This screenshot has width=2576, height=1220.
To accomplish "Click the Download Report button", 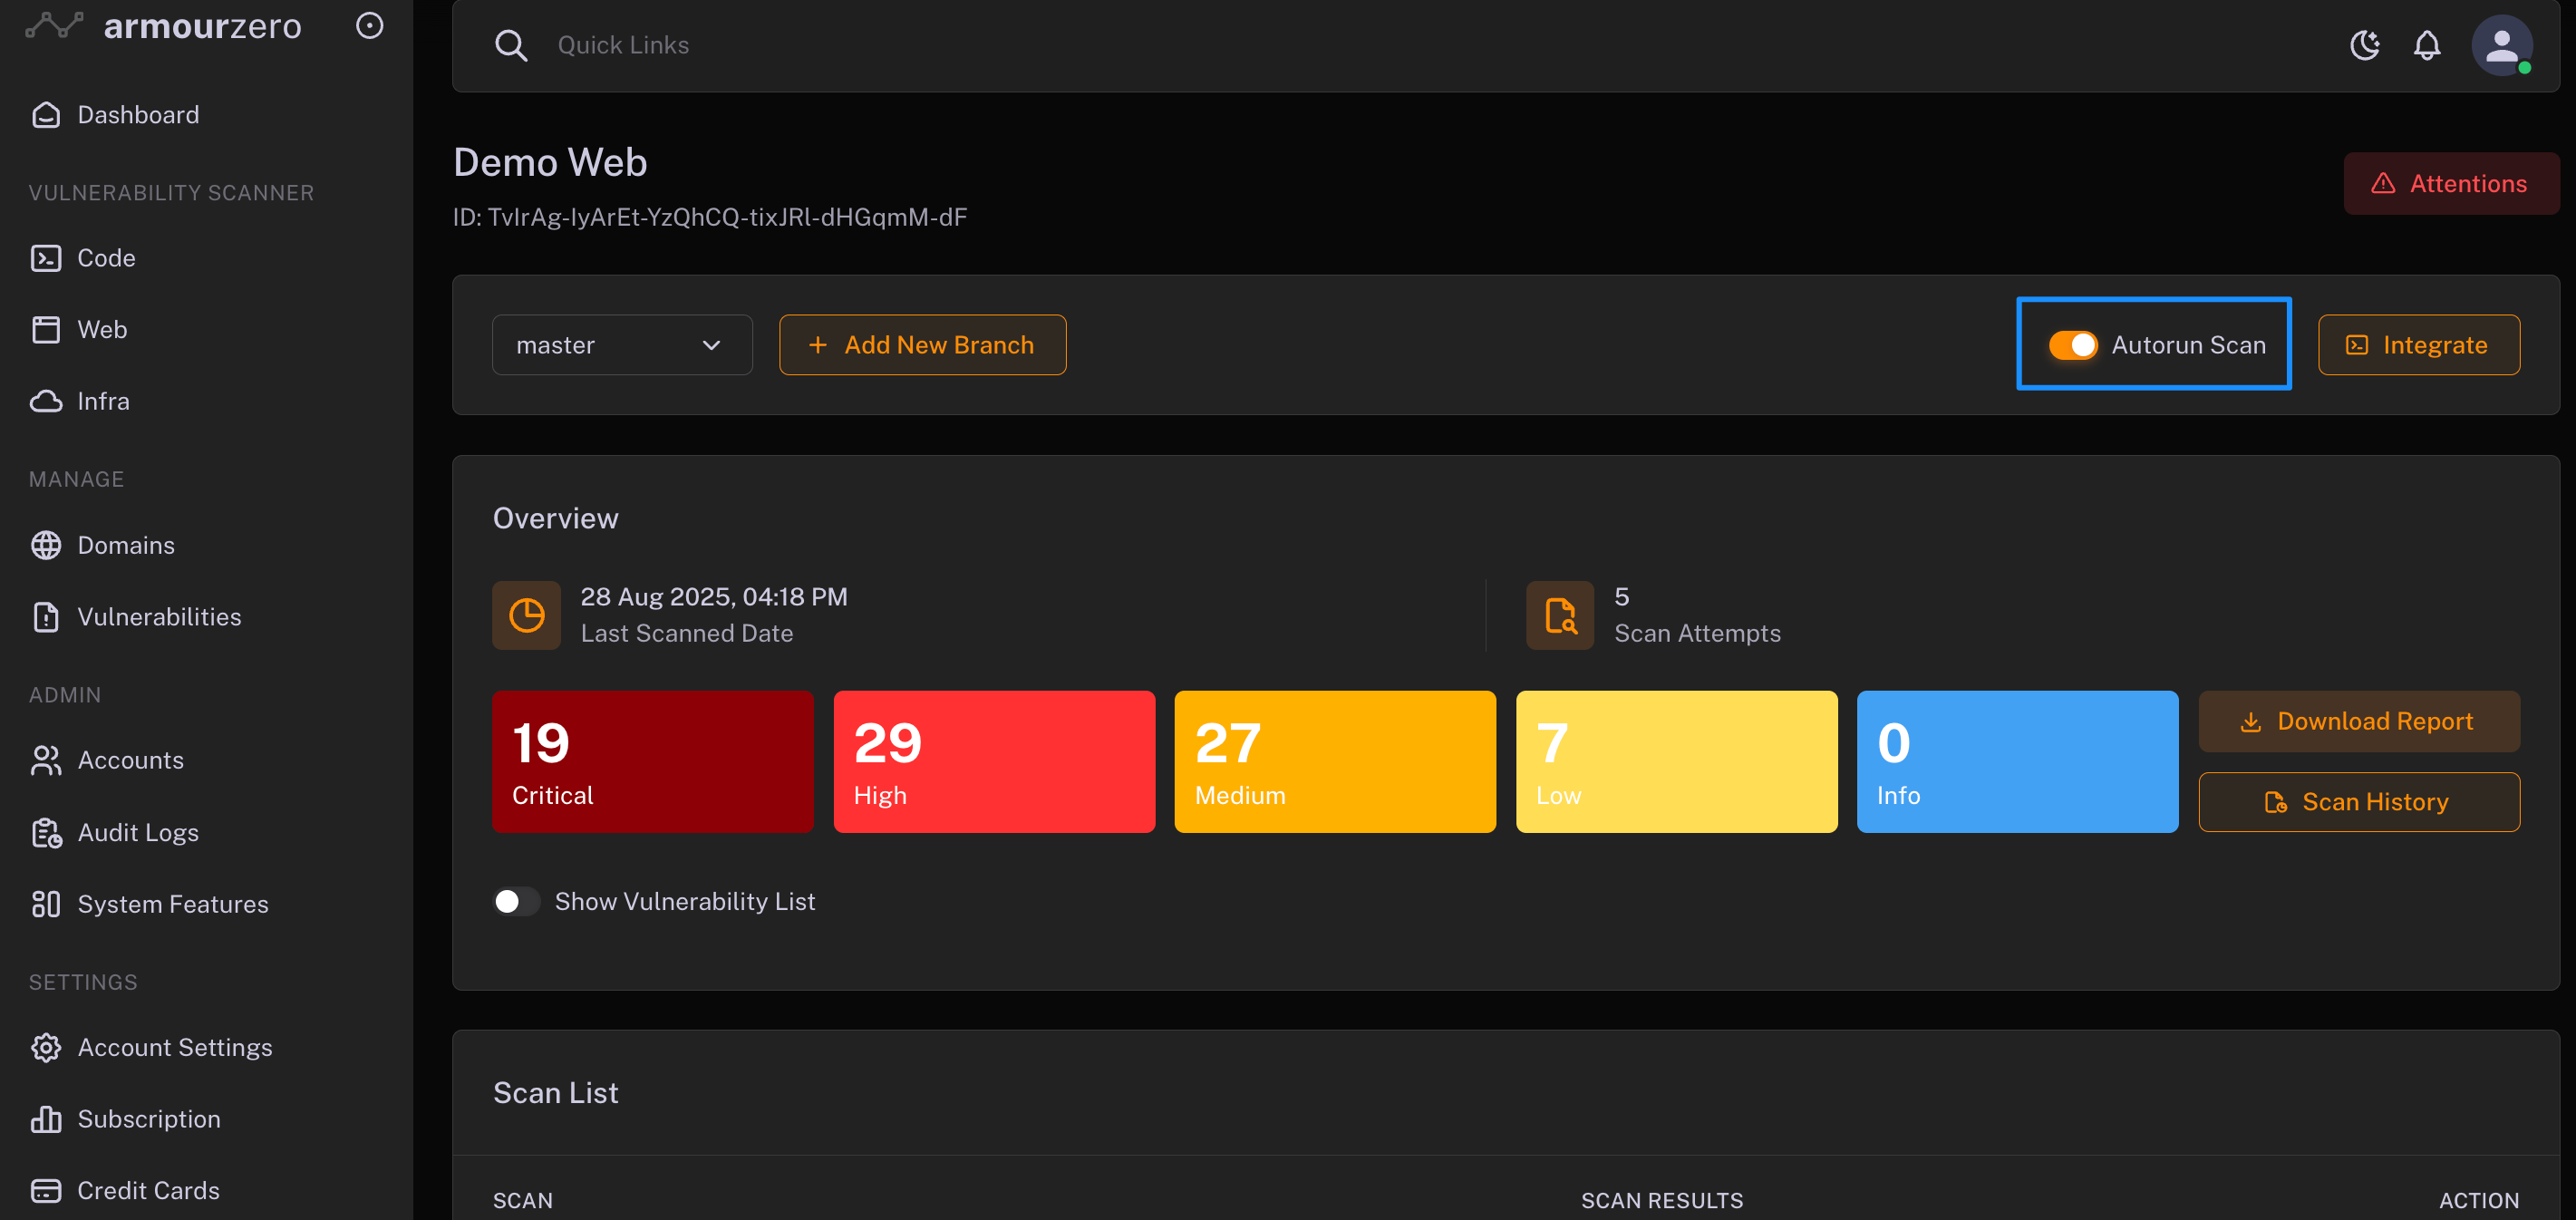I will click(x=2358, y=721).
